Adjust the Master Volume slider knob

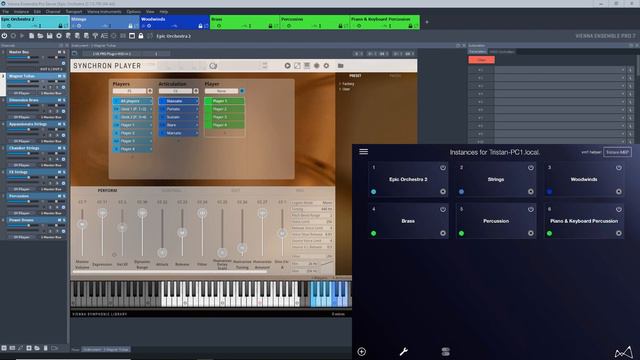(x=82, y=224)
